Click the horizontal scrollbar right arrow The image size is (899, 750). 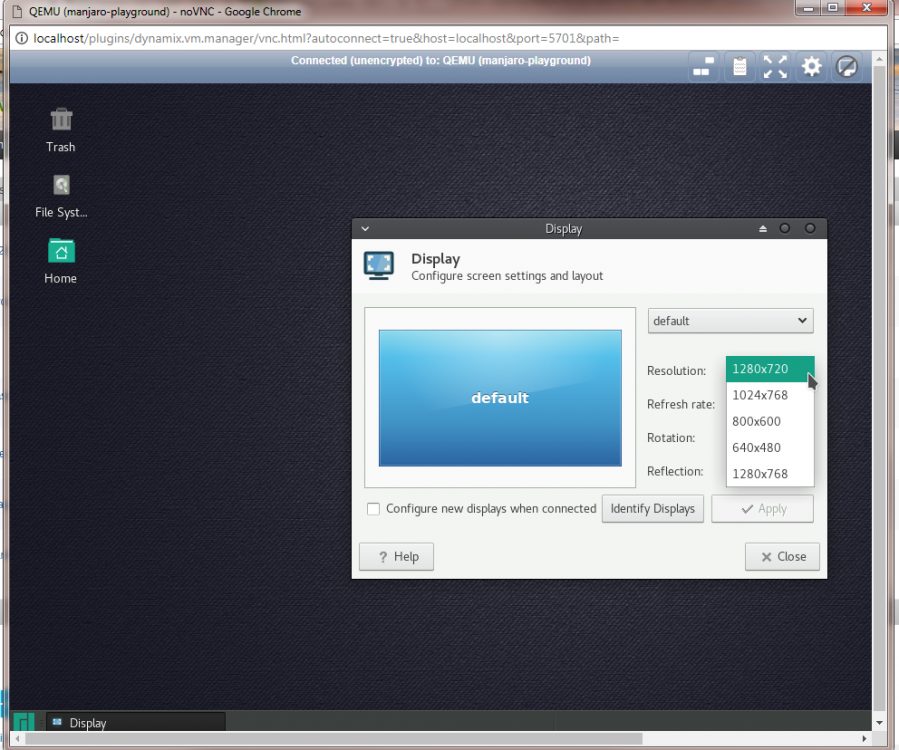click(x=865, y=739)
